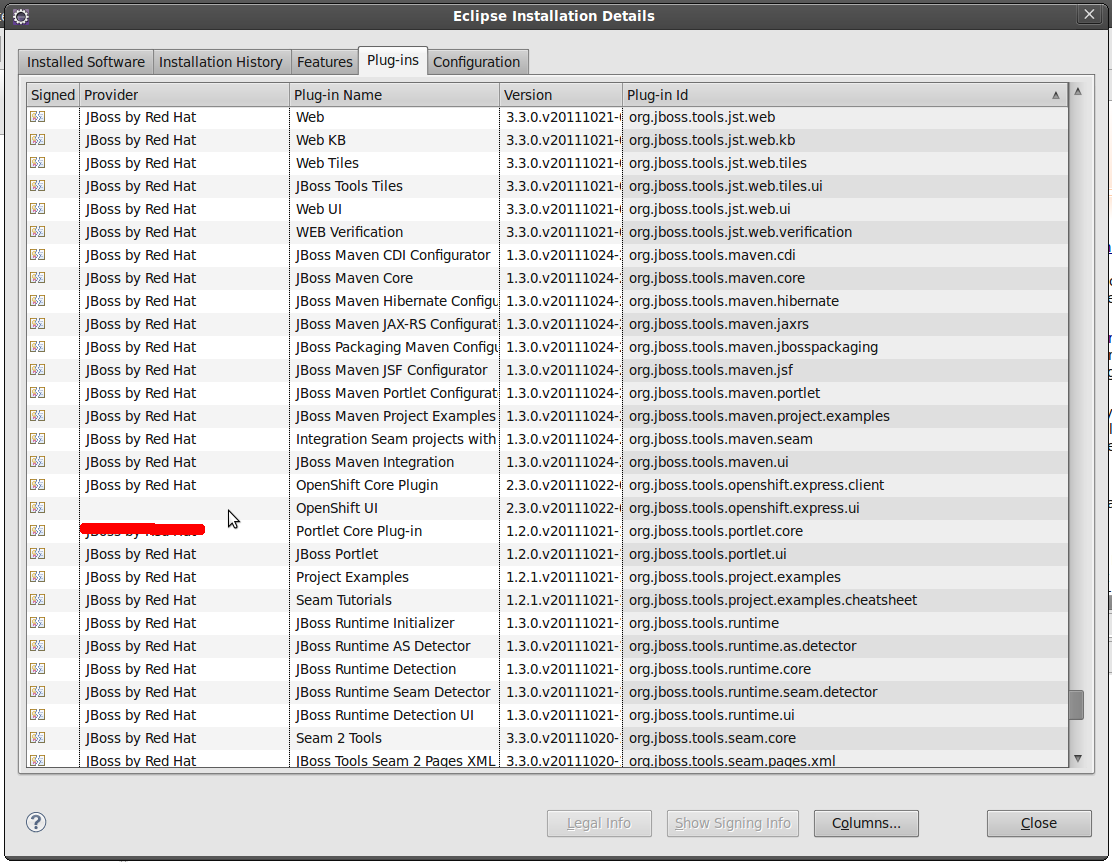This screenshot has height=862, width=1112.
Task: Select the JBoss Runtime Detection plug-in name
Action: (x=376, y=669)
